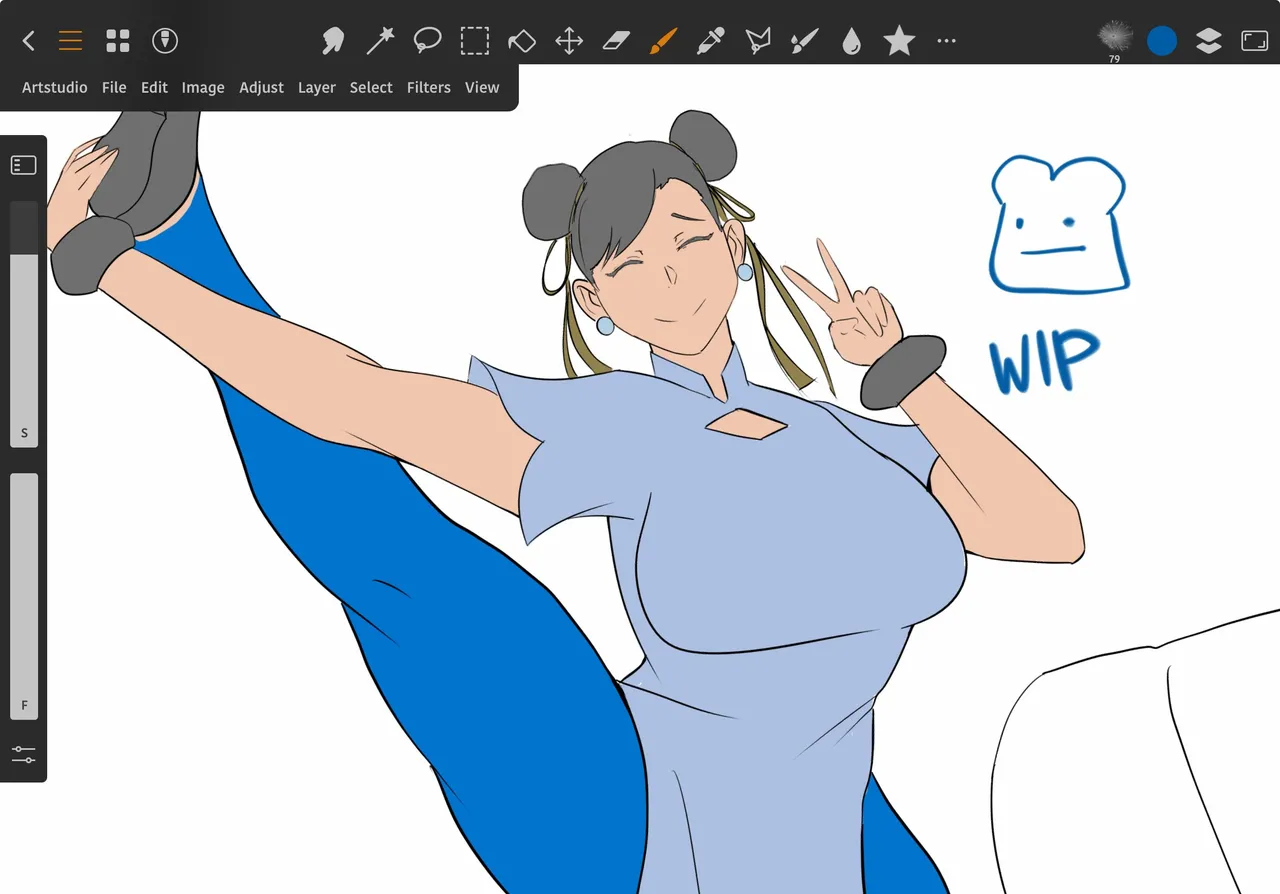Toggle the side panel icon above sliders
Image resolution: width=1280 pixels, height=894 pixels.
pos(24,165)
